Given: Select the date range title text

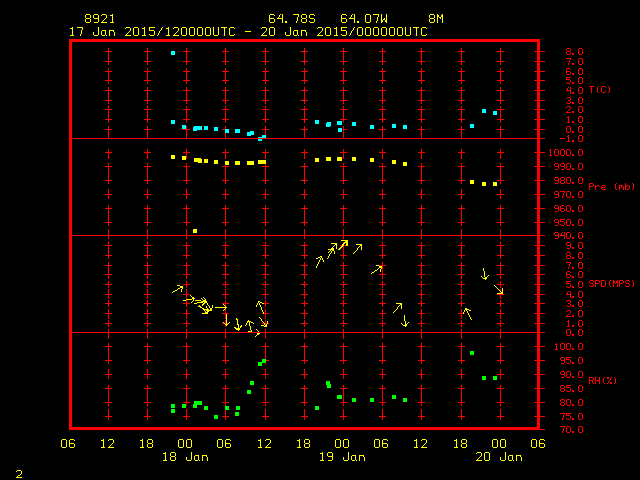Looking at the screenshot, I should [x=248, y=31].
